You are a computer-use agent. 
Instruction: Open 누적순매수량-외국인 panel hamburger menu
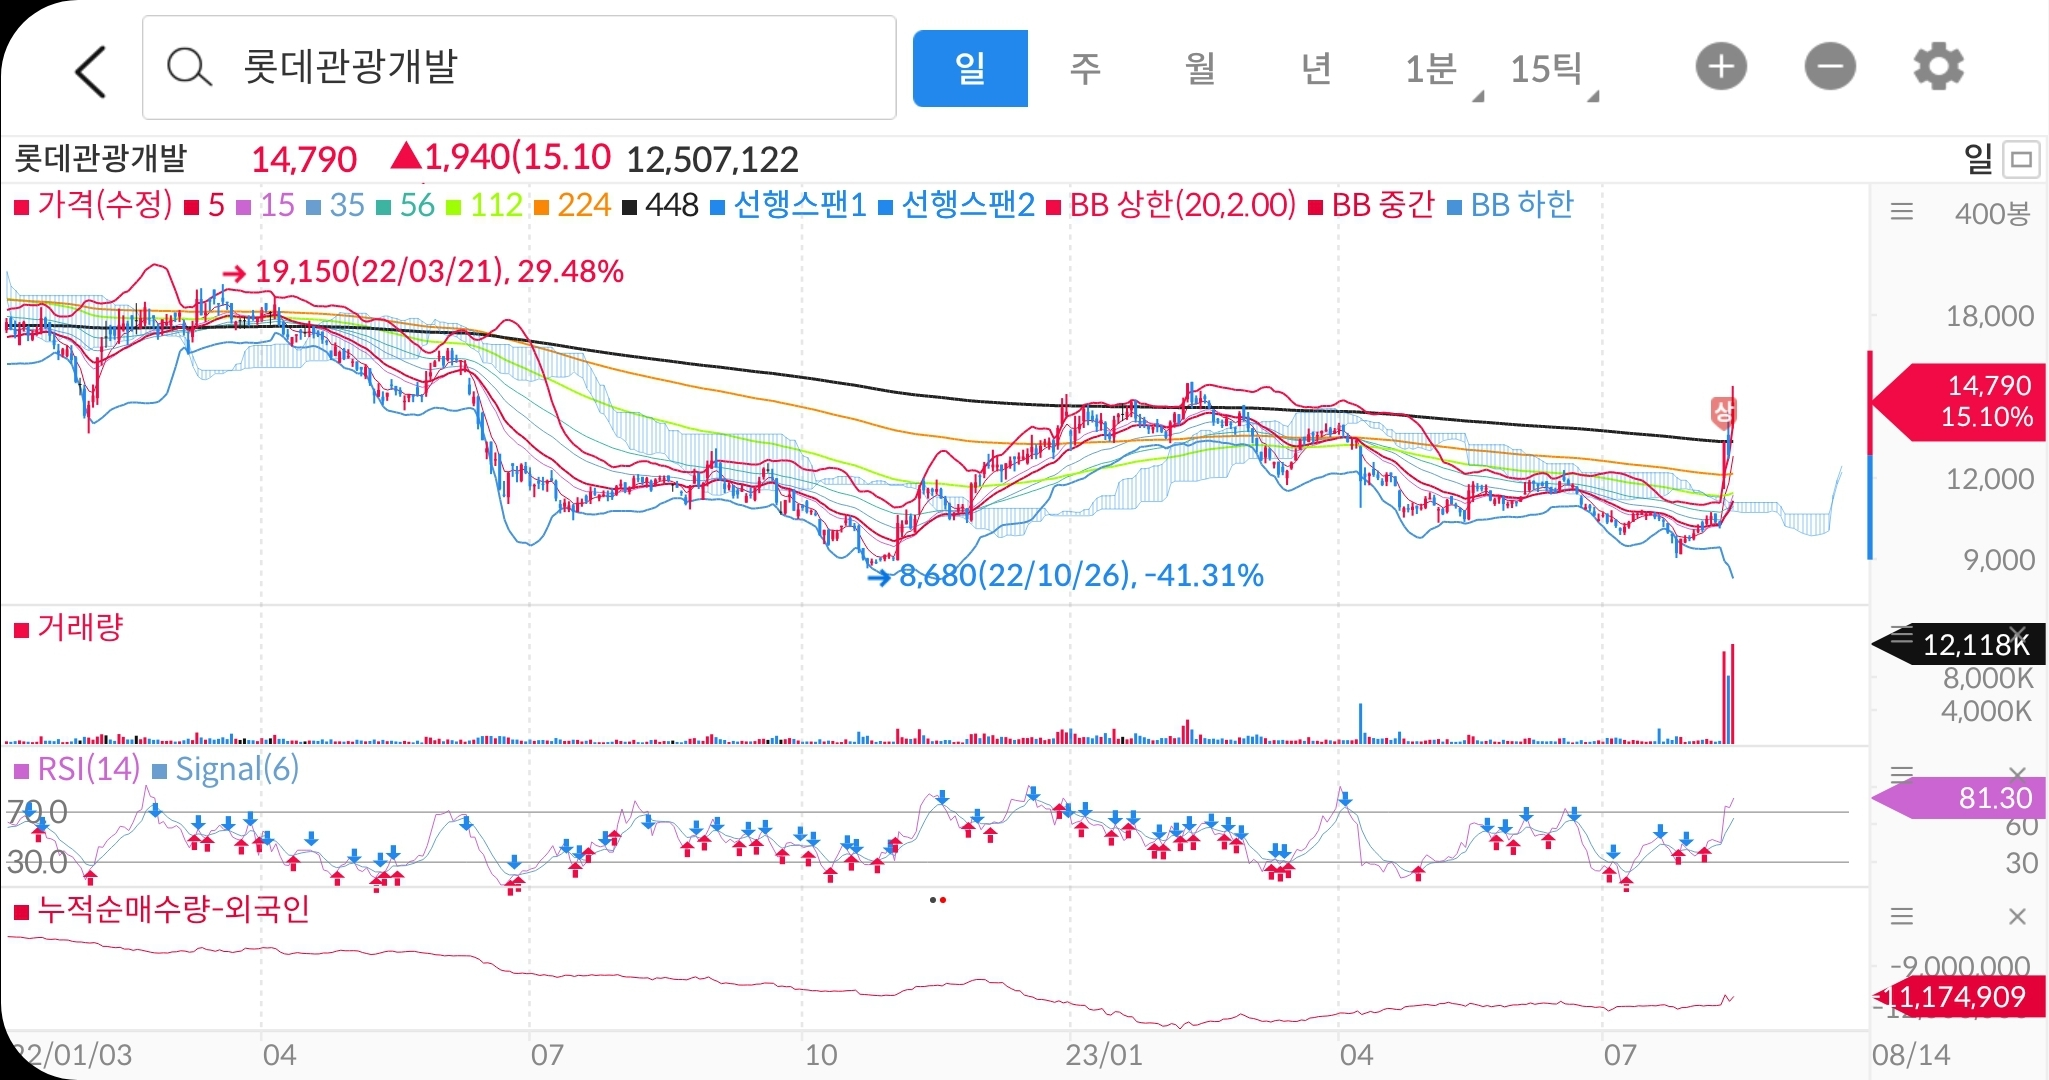coord(1902,916)
